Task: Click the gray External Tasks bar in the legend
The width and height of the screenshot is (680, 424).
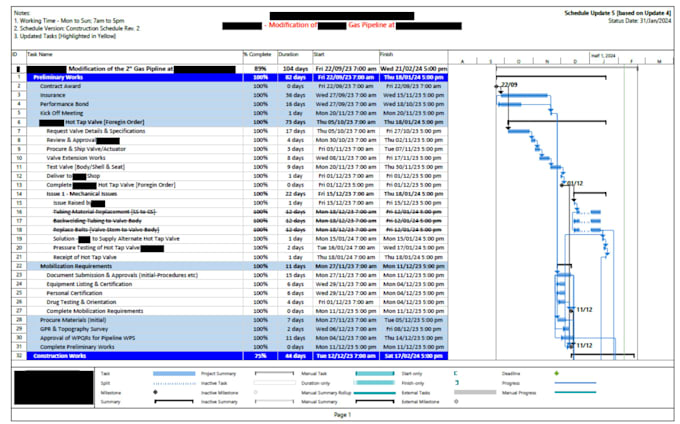Action: coord(475,392)
